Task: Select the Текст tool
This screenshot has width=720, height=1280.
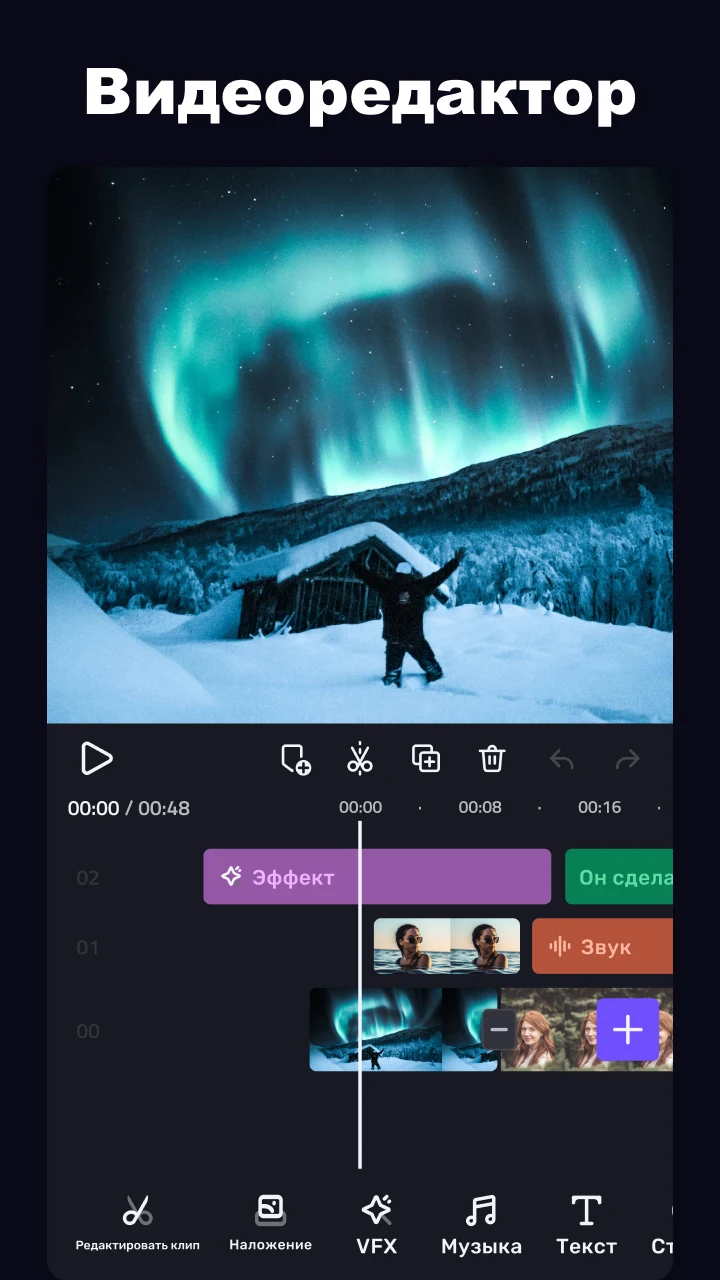Action: pyautogui.click(x=586, y=1224)
